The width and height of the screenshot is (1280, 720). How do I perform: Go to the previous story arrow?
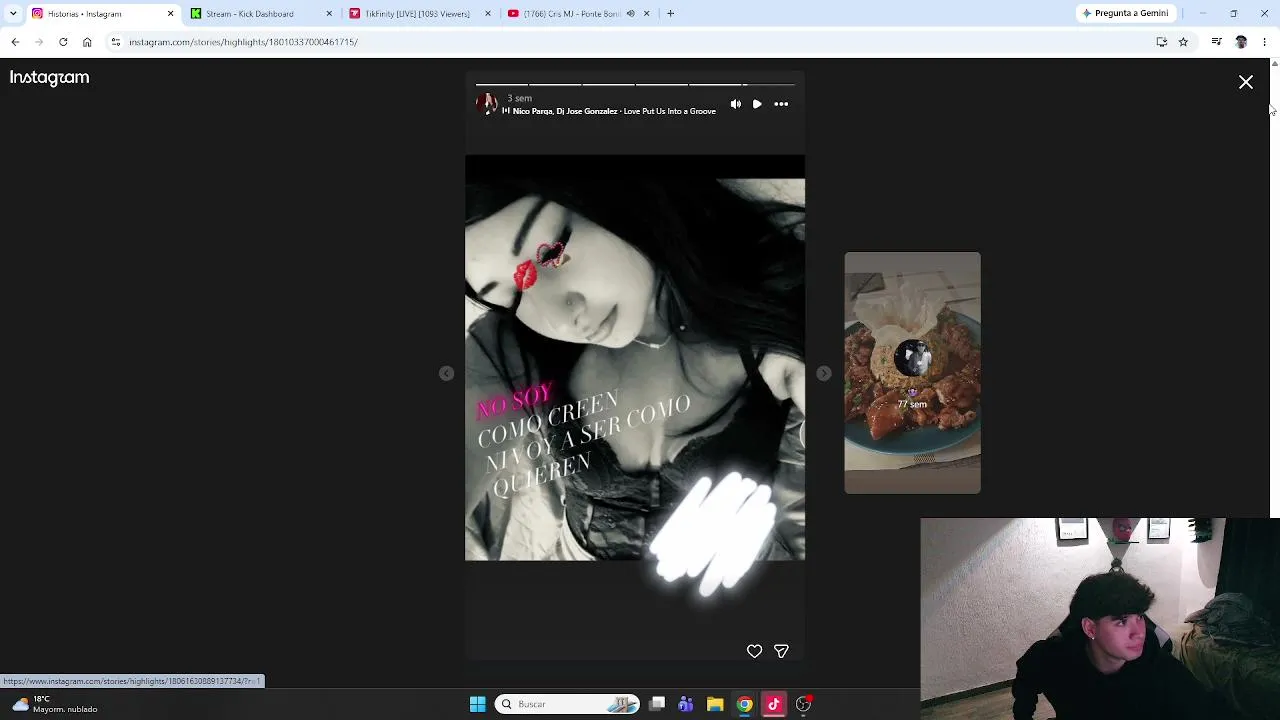point(446,373)
